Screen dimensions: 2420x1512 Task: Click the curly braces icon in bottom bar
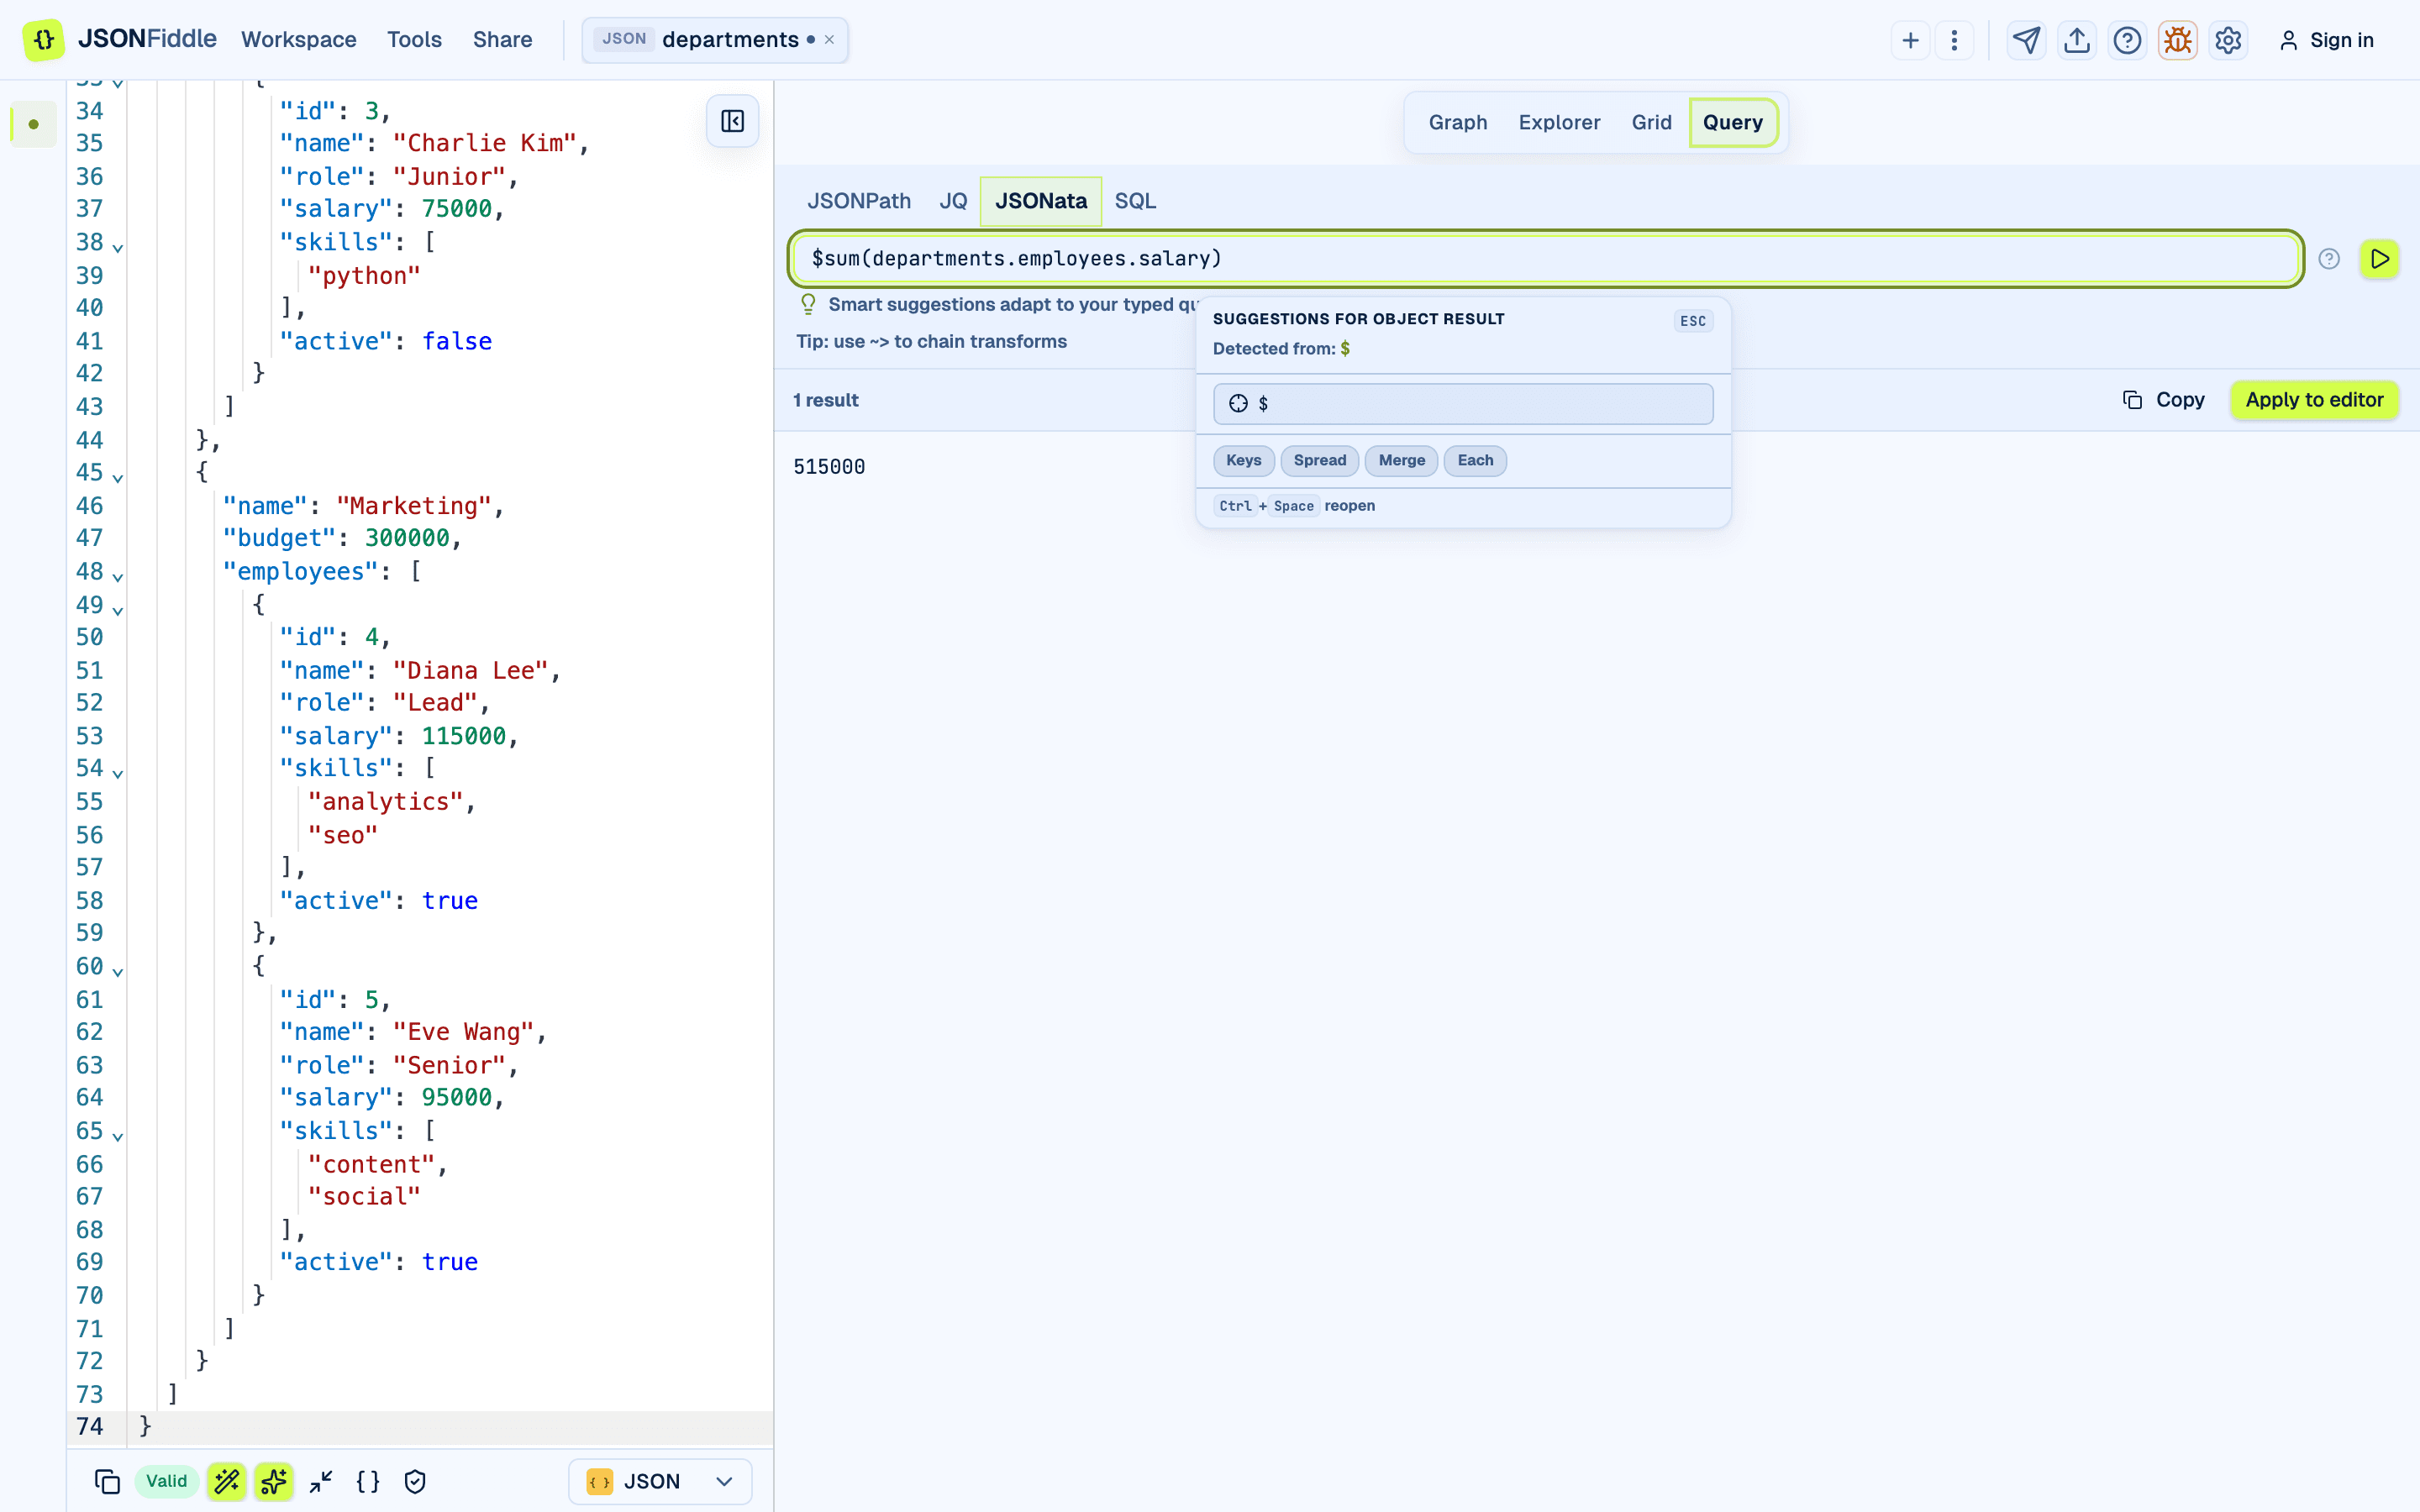coord(368,1481)
